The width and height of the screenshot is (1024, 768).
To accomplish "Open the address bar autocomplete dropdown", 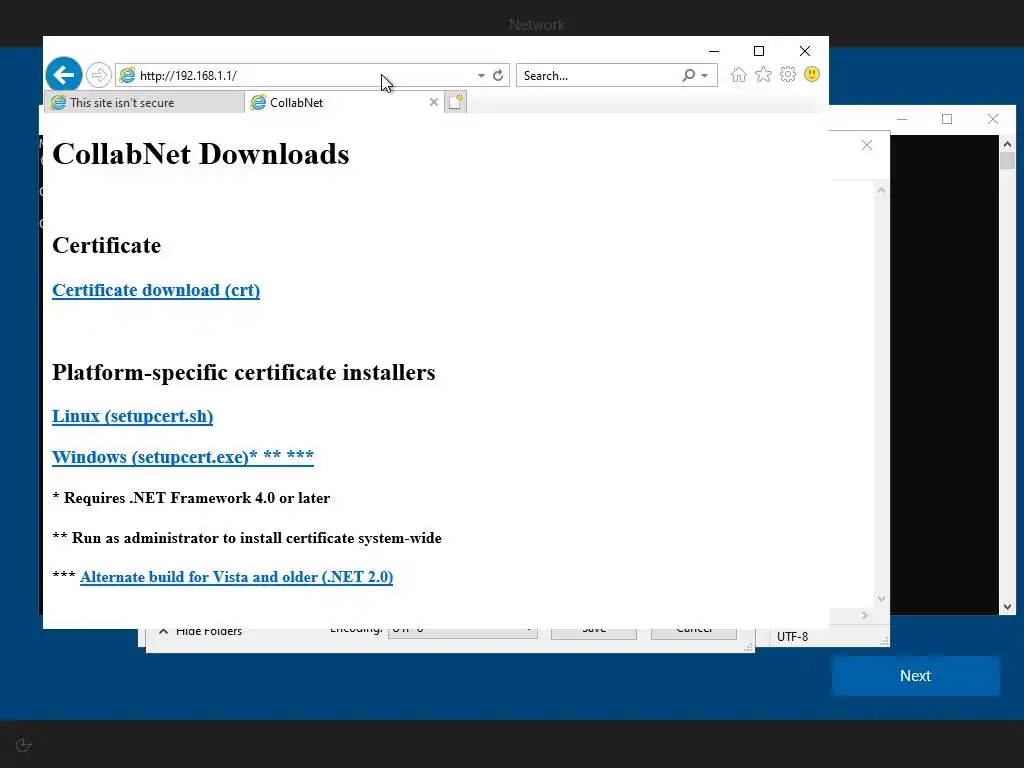I will point(481,76).
